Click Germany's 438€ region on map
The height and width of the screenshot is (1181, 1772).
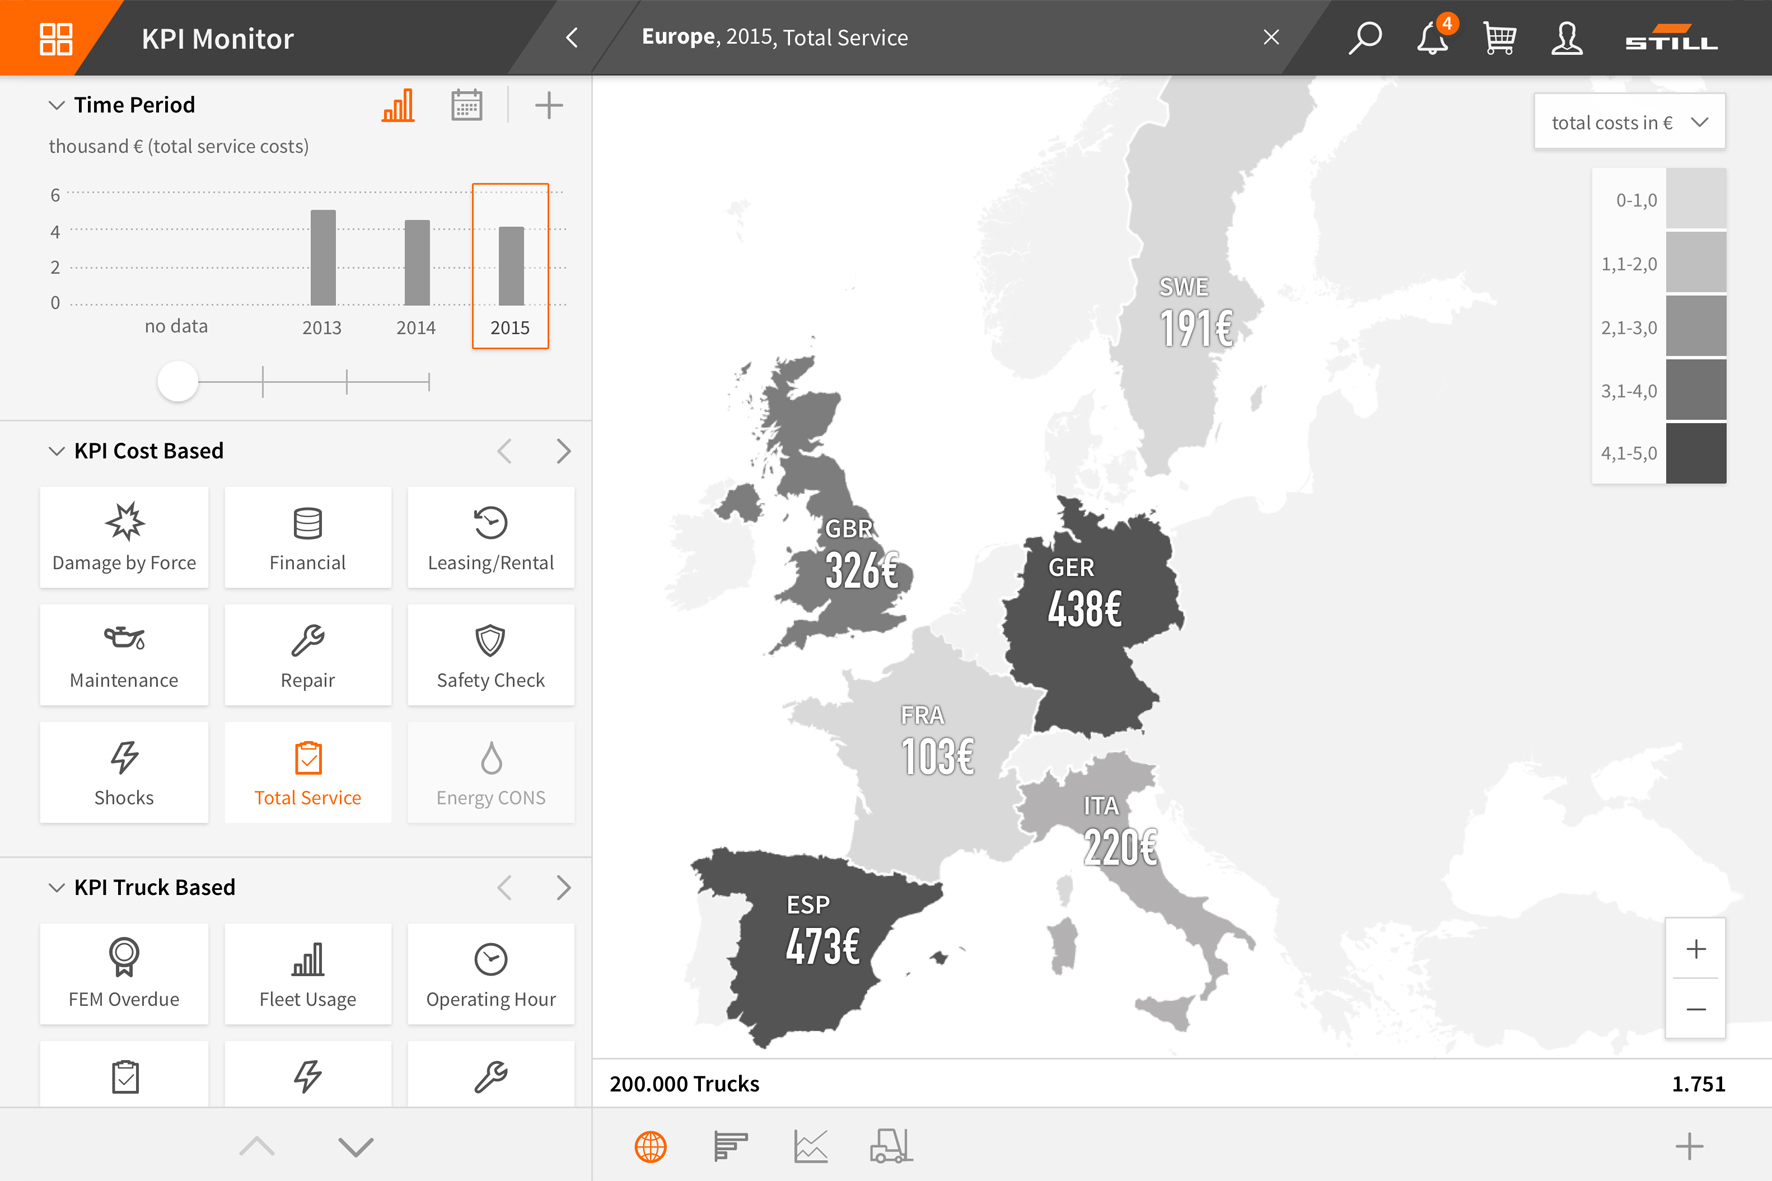tap(1088, 620)
